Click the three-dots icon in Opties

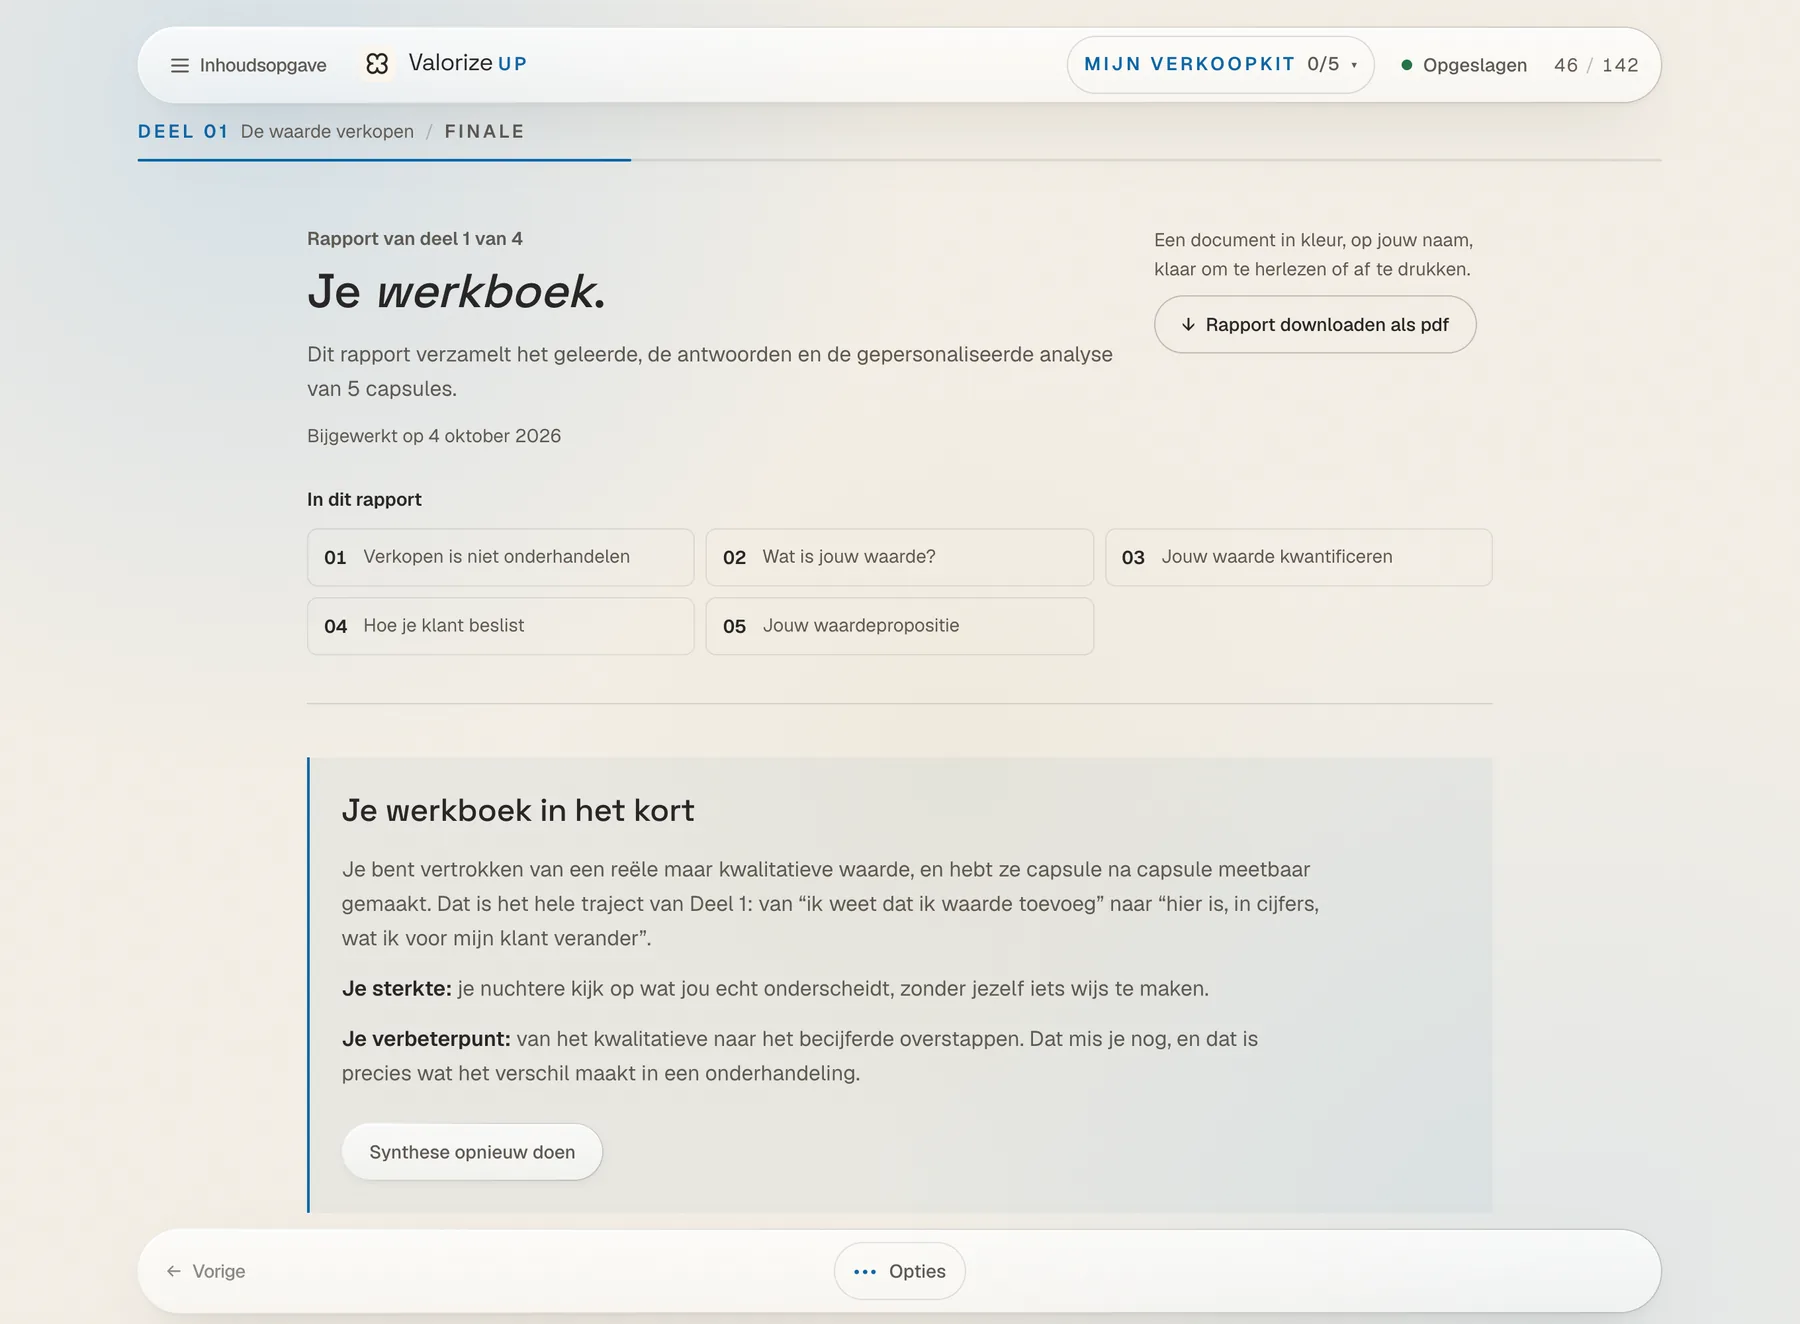865,1272
